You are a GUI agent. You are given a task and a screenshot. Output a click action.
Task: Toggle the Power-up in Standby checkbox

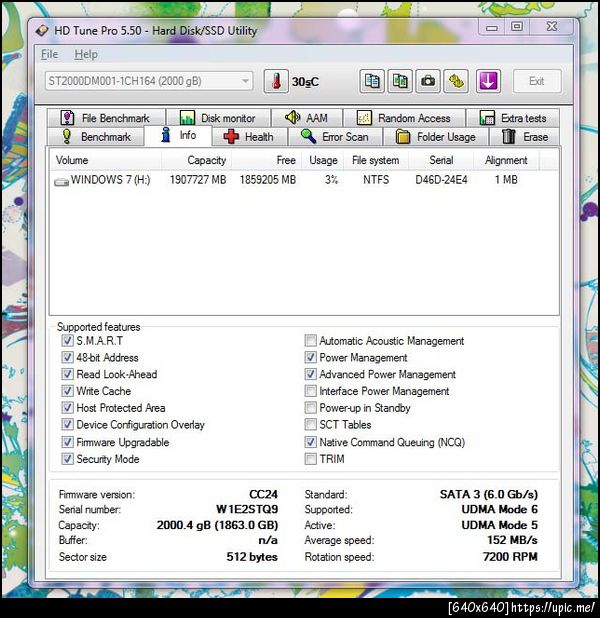[311, 407]
